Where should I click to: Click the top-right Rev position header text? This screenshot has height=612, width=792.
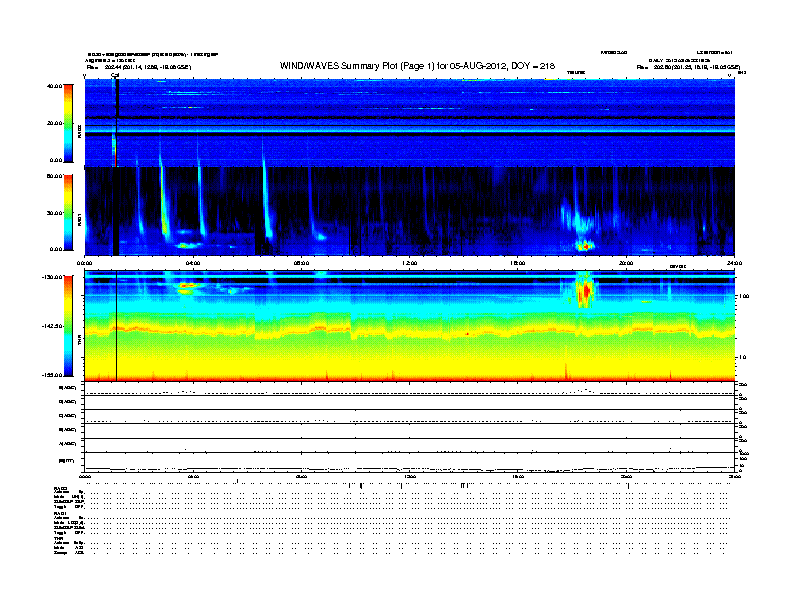tap(688, 67)
